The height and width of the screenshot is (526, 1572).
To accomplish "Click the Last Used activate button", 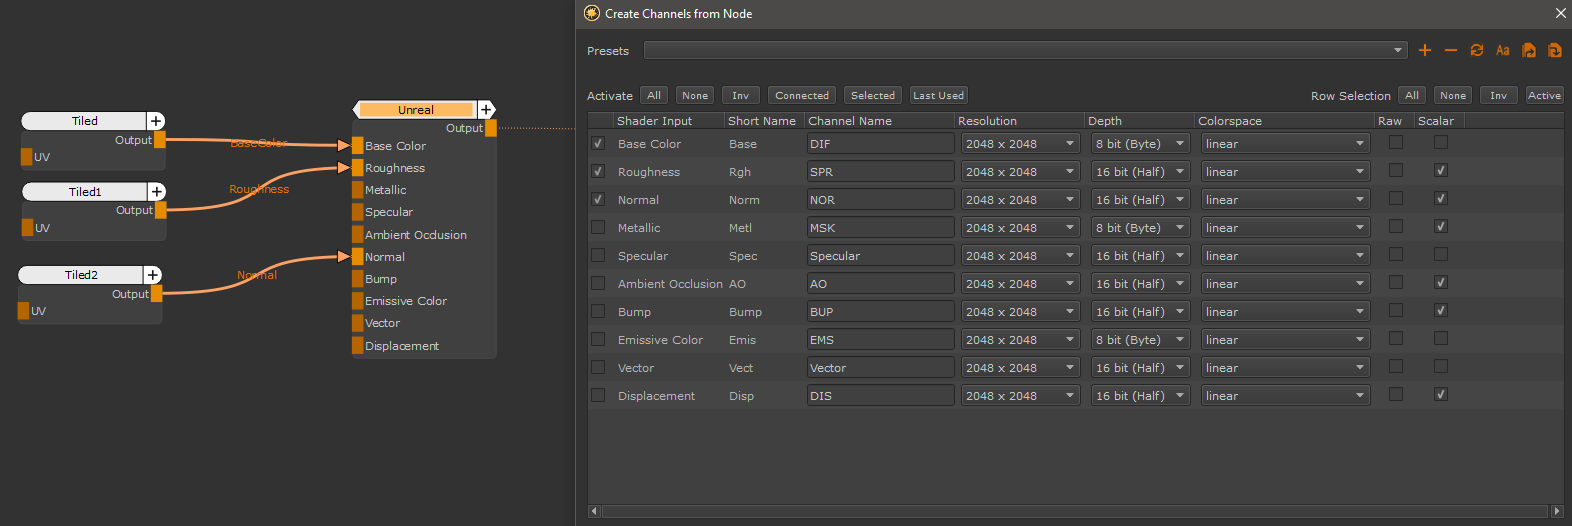I will 938,96.
